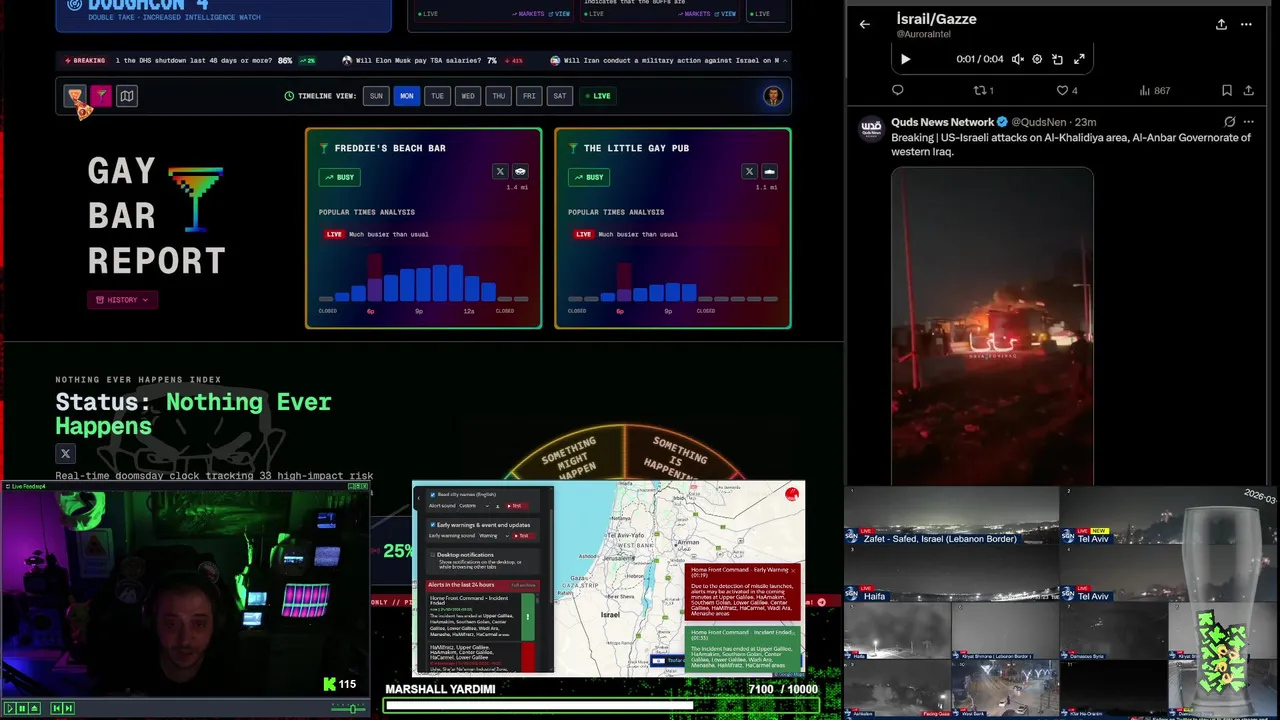Dismiss the green Incident Ended popup

(796, 632)
